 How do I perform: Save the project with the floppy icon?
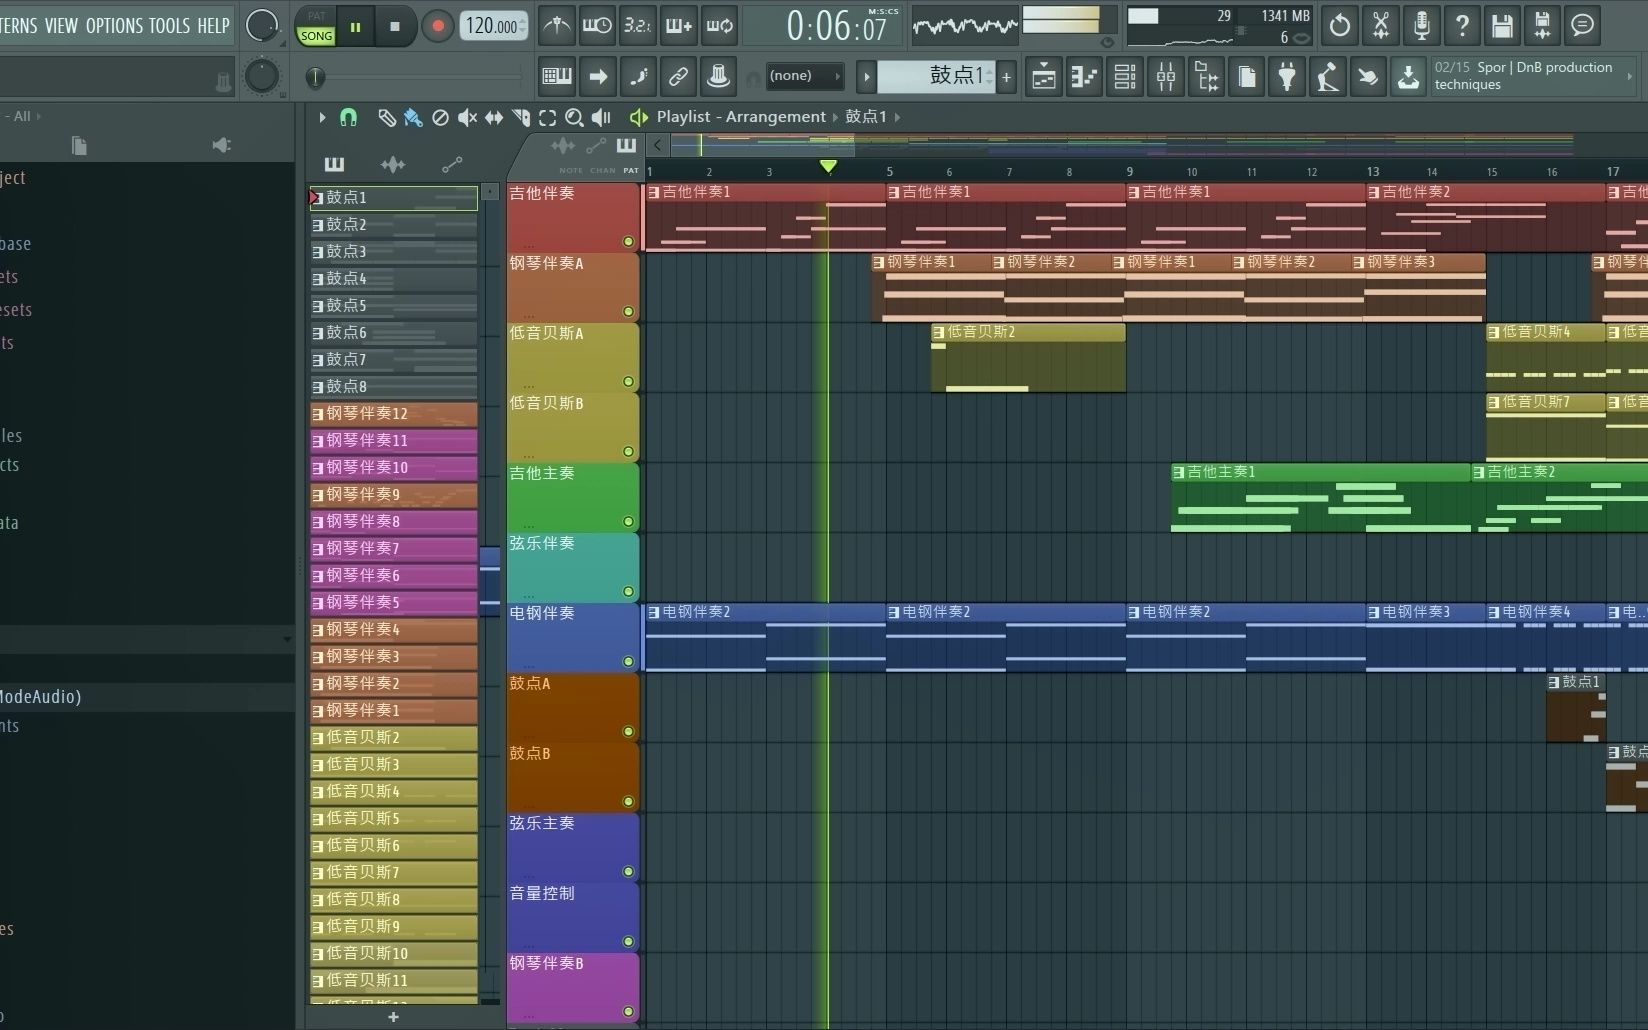click(1502, 26)
